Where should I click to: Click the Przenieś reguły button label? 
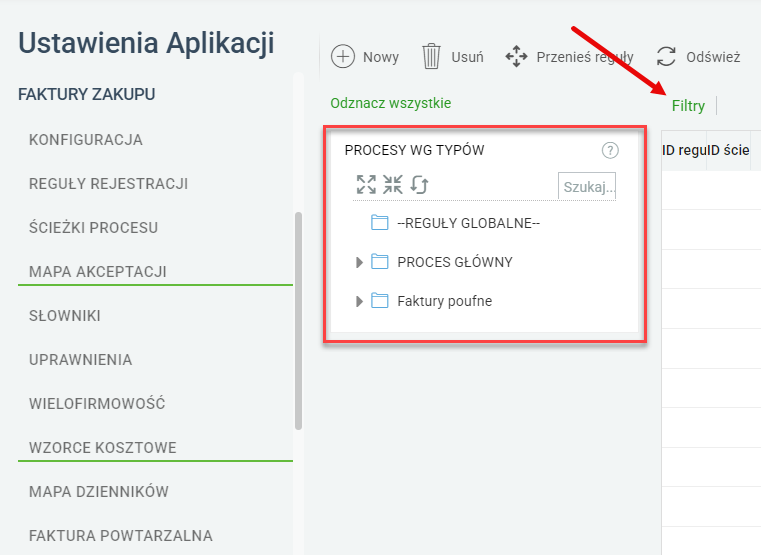pos(585,57)
